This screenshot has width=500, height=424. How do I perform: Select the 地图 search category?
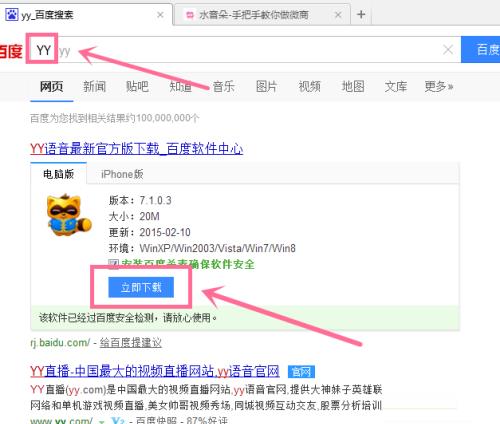[x=353, y=87]
